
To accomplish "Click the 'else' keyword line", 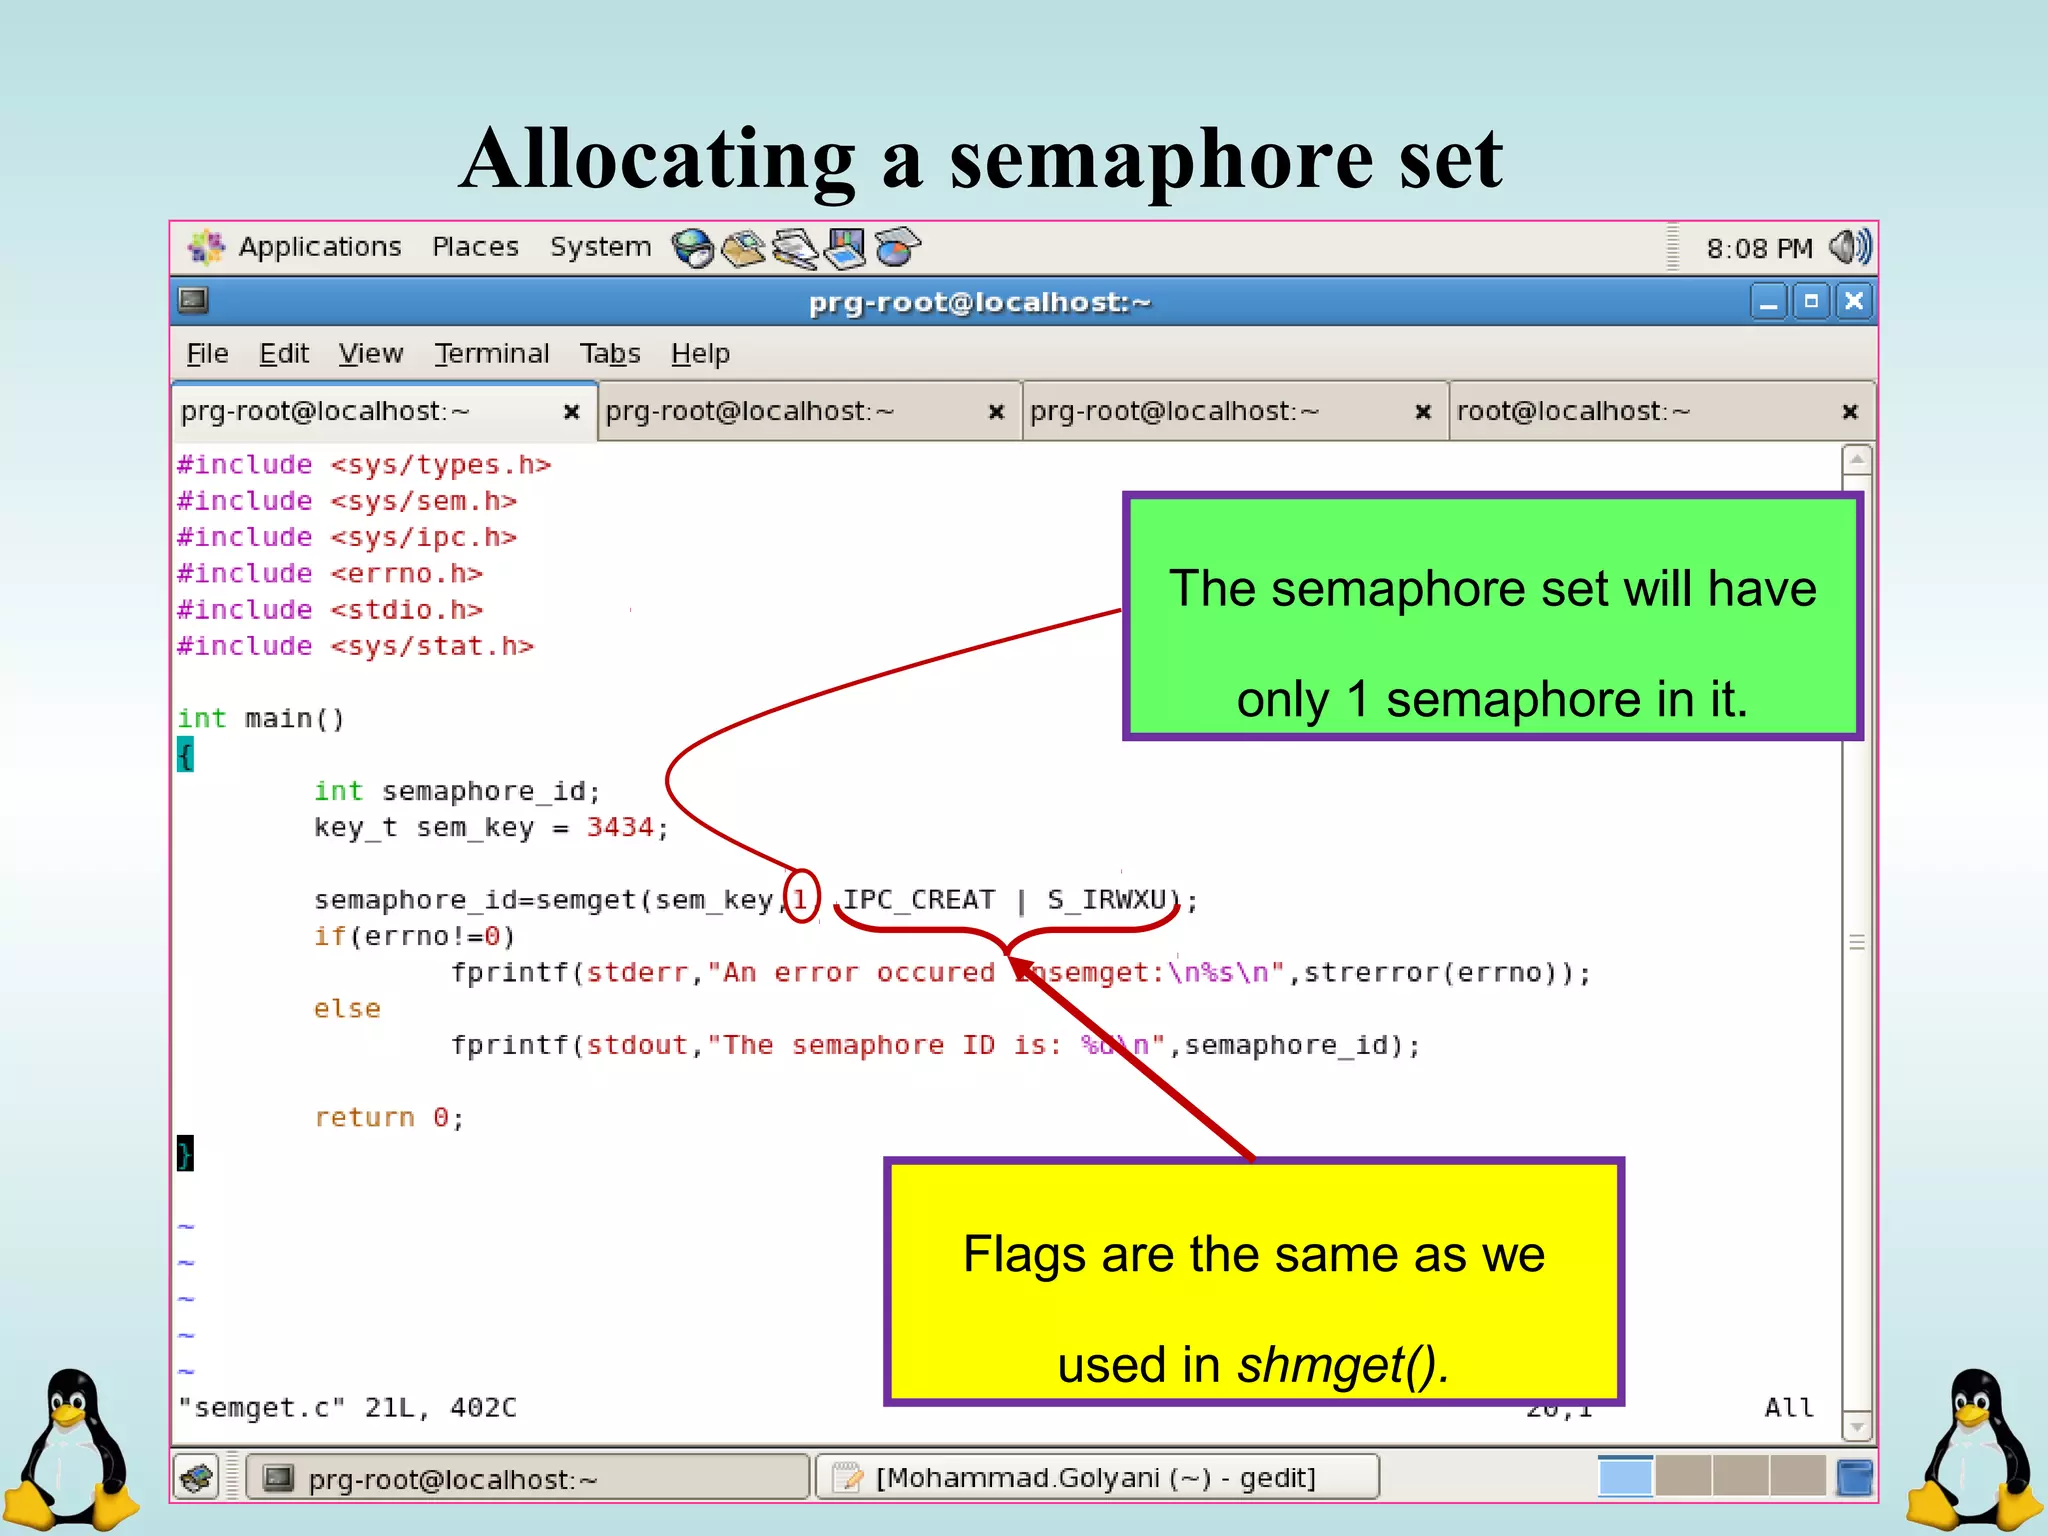I will point(347,1008).
